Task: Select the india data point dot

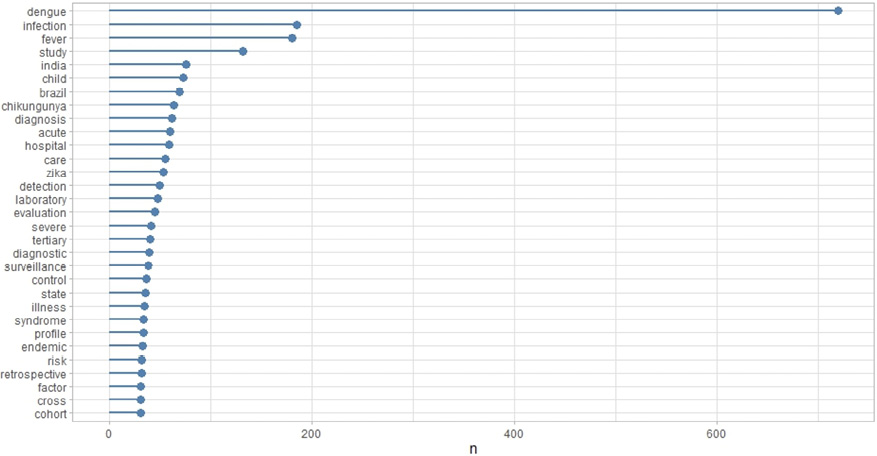Action: click(186, 65)
